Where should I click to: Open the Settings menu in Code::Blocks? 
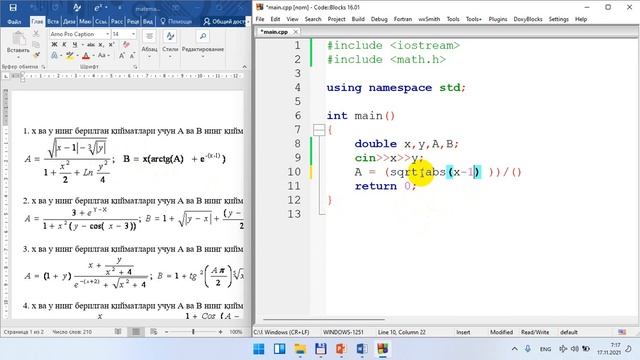[558, 19]
